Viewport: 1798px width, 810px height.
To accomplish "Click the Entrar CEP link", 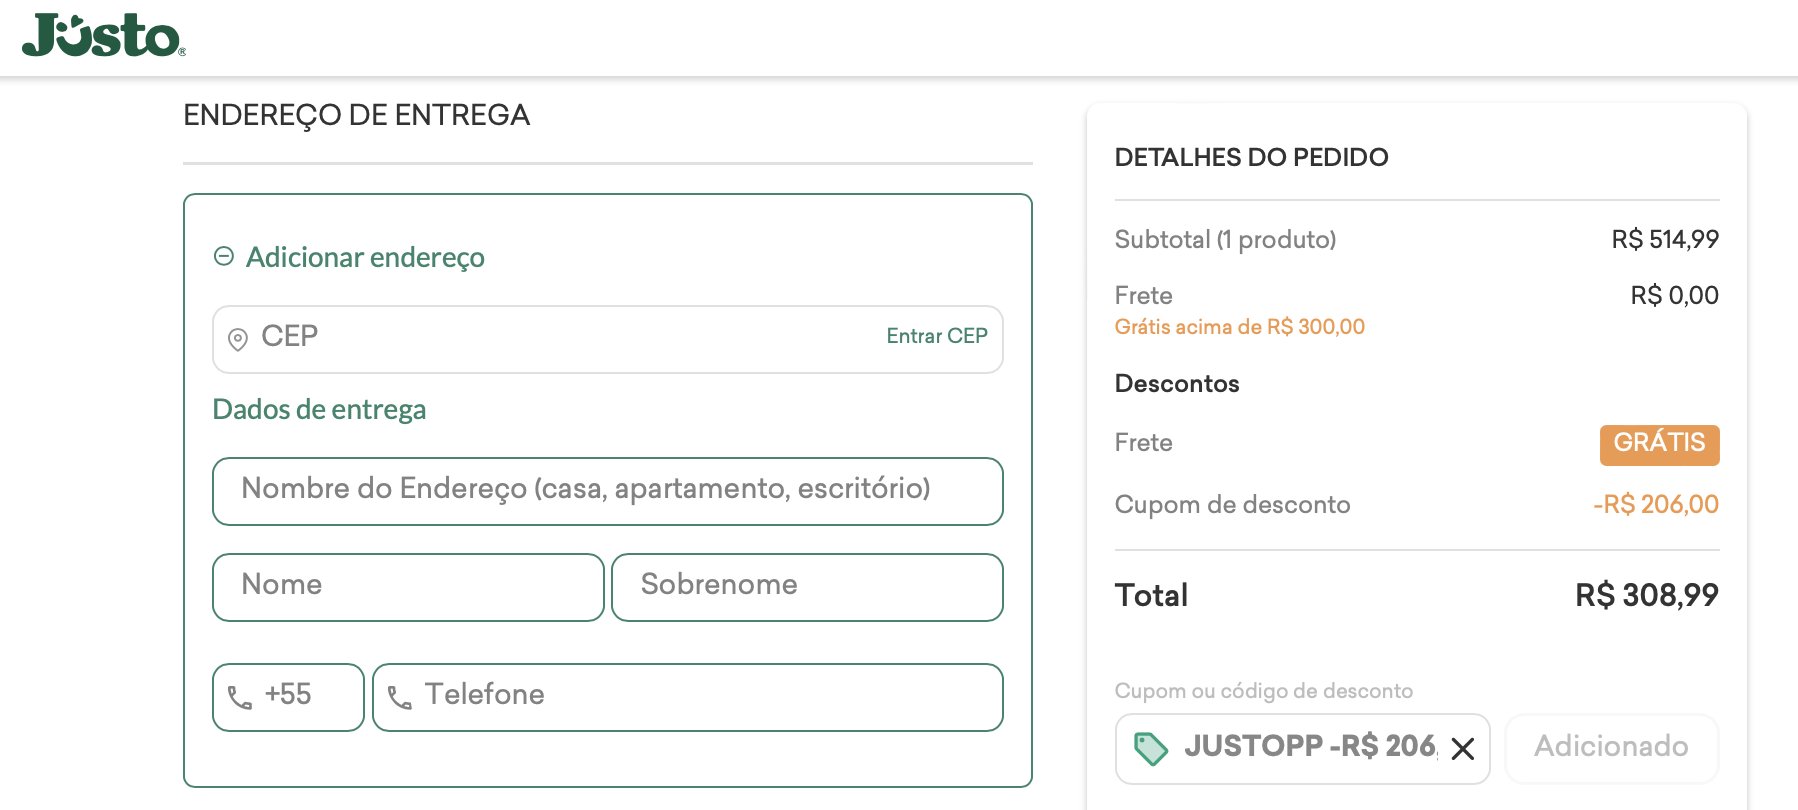I will pos(936,336).
